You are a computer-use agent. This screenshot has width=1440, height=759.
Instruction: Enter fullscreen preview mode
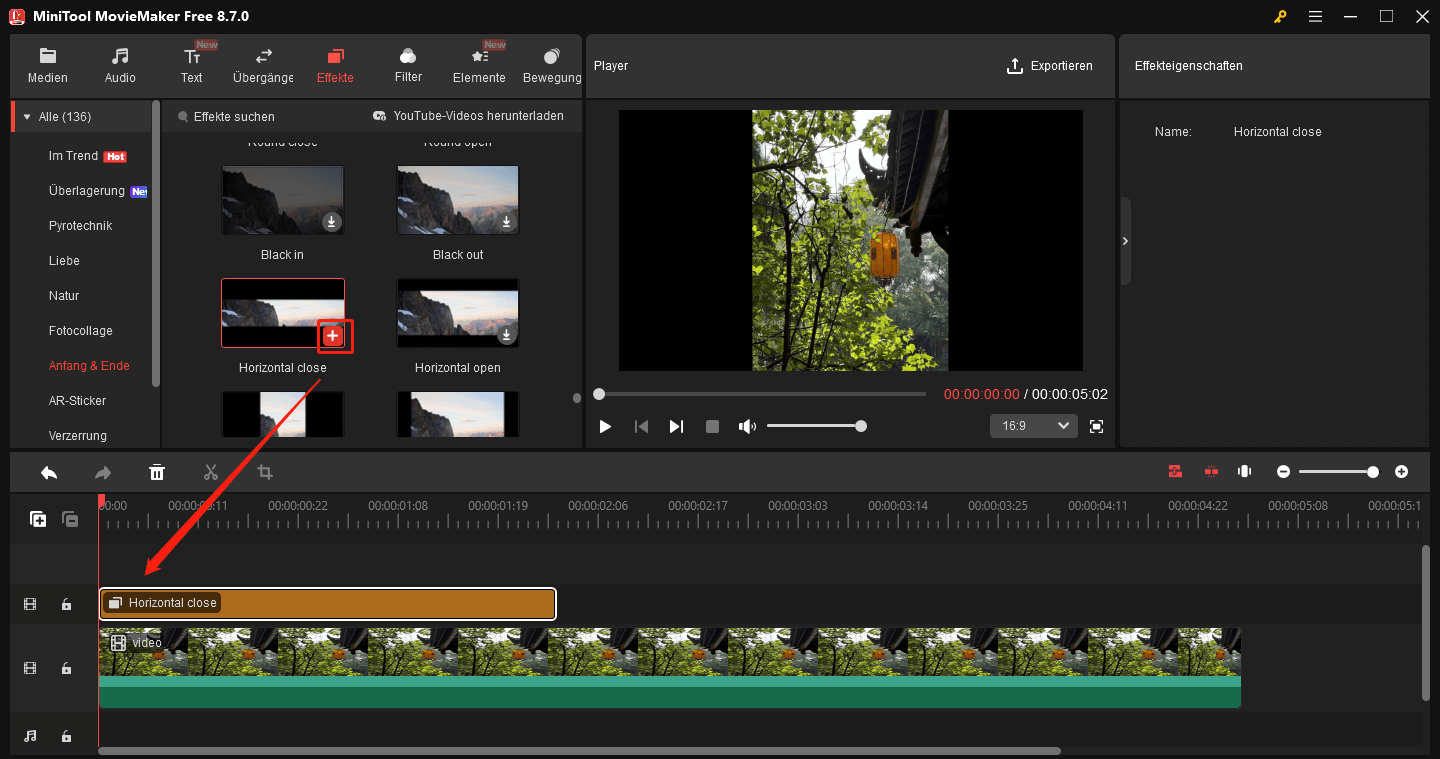pyautogui.click(x=1096, y=426)
